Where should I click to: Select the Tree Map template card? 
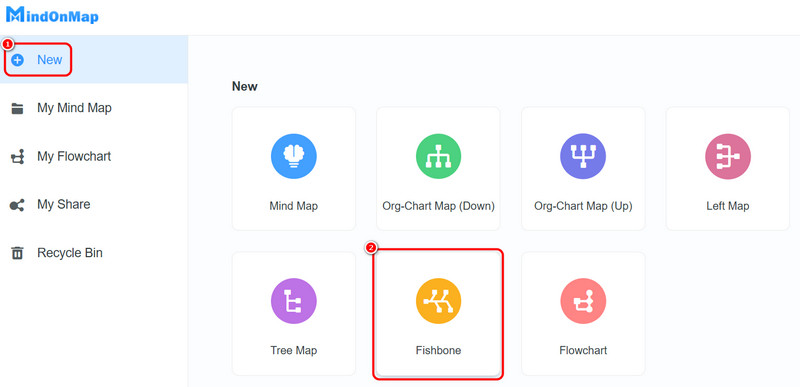point(293,314)
